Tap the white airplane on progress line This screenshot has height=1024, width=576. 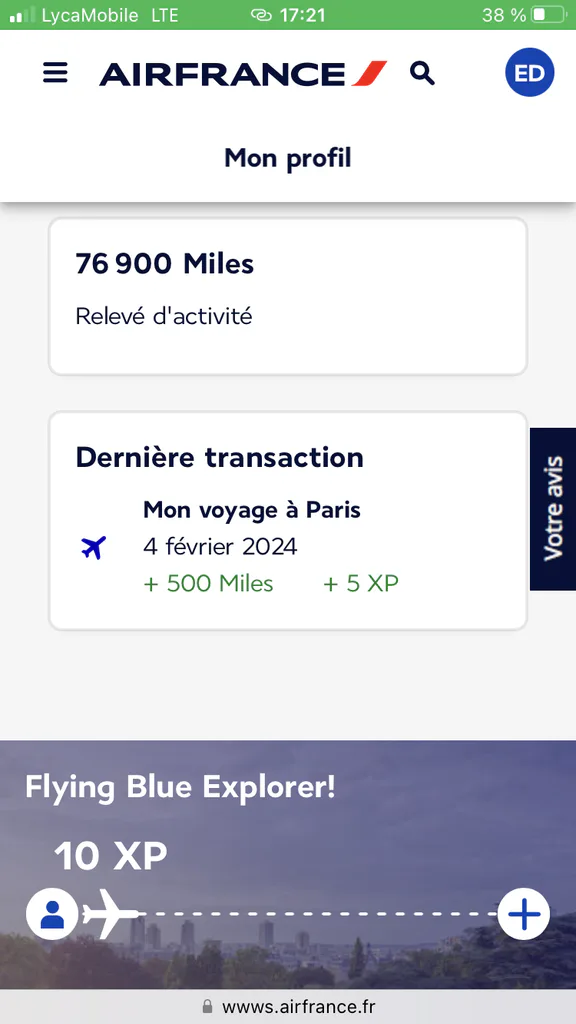[110, 914]
